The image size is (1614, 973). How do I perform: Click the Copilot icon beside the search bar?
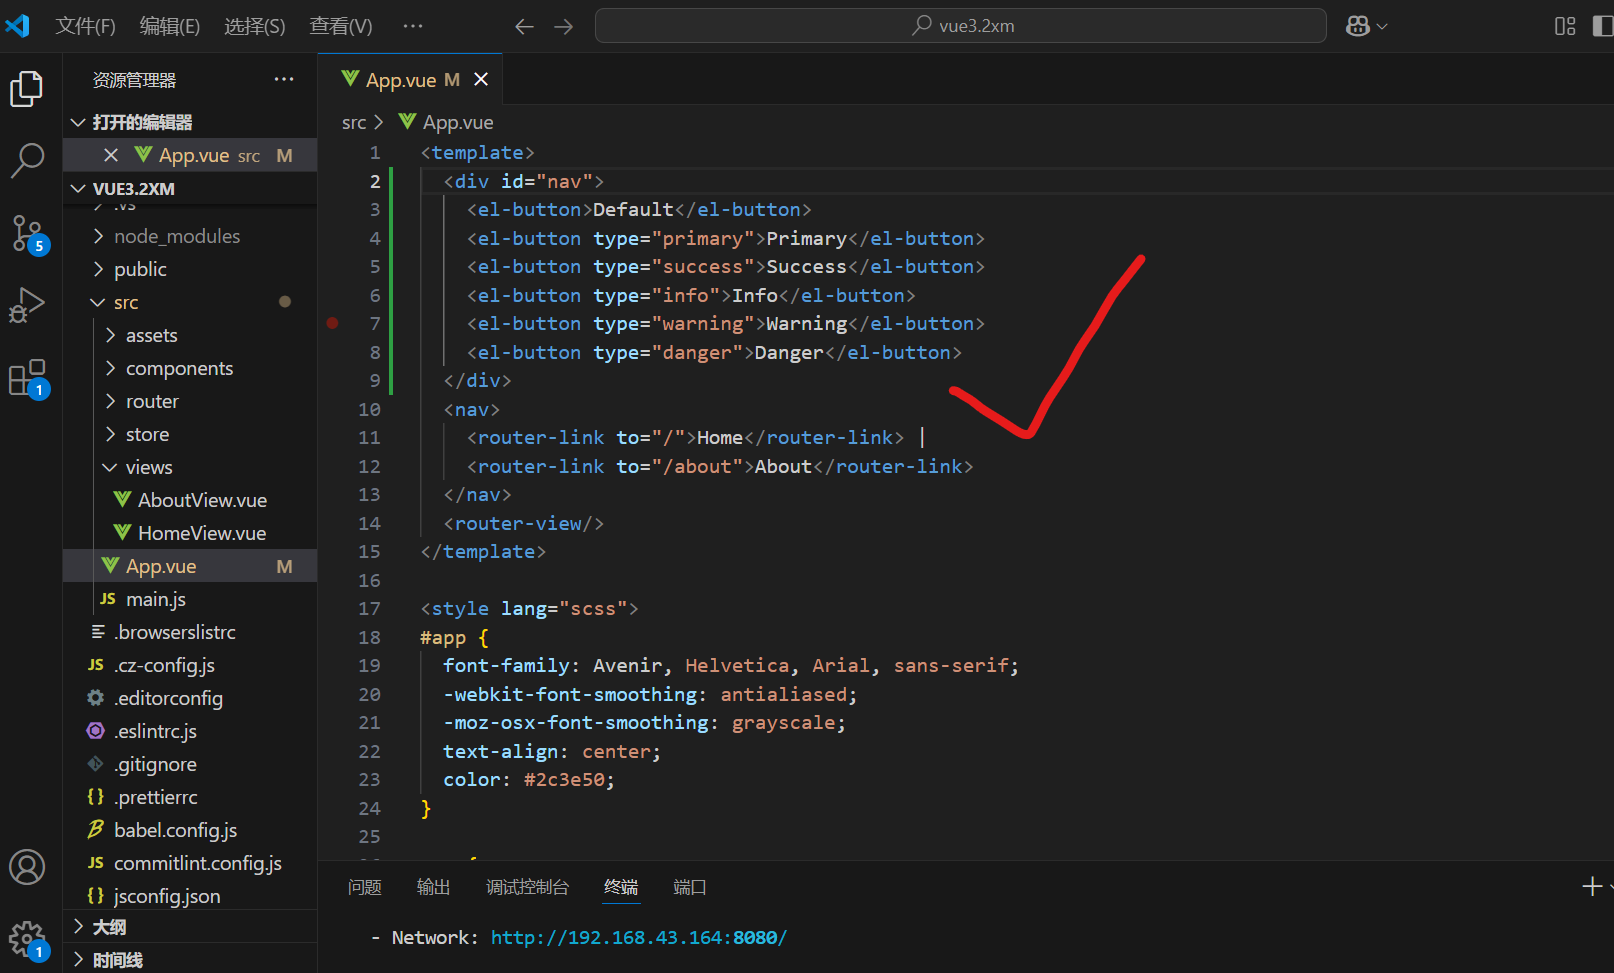[1360, 25]
